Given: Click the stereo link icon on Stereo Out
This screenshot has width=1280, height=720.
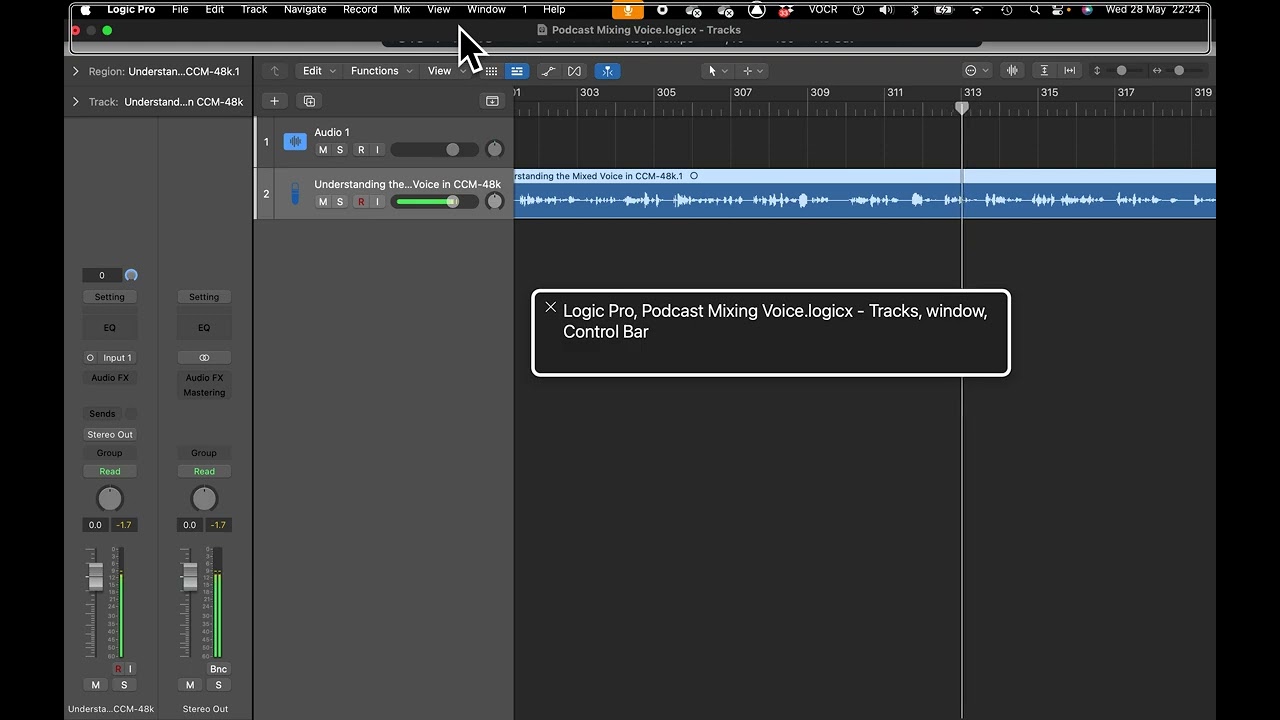Looking at the screenshot, I should tap(204, 357).
